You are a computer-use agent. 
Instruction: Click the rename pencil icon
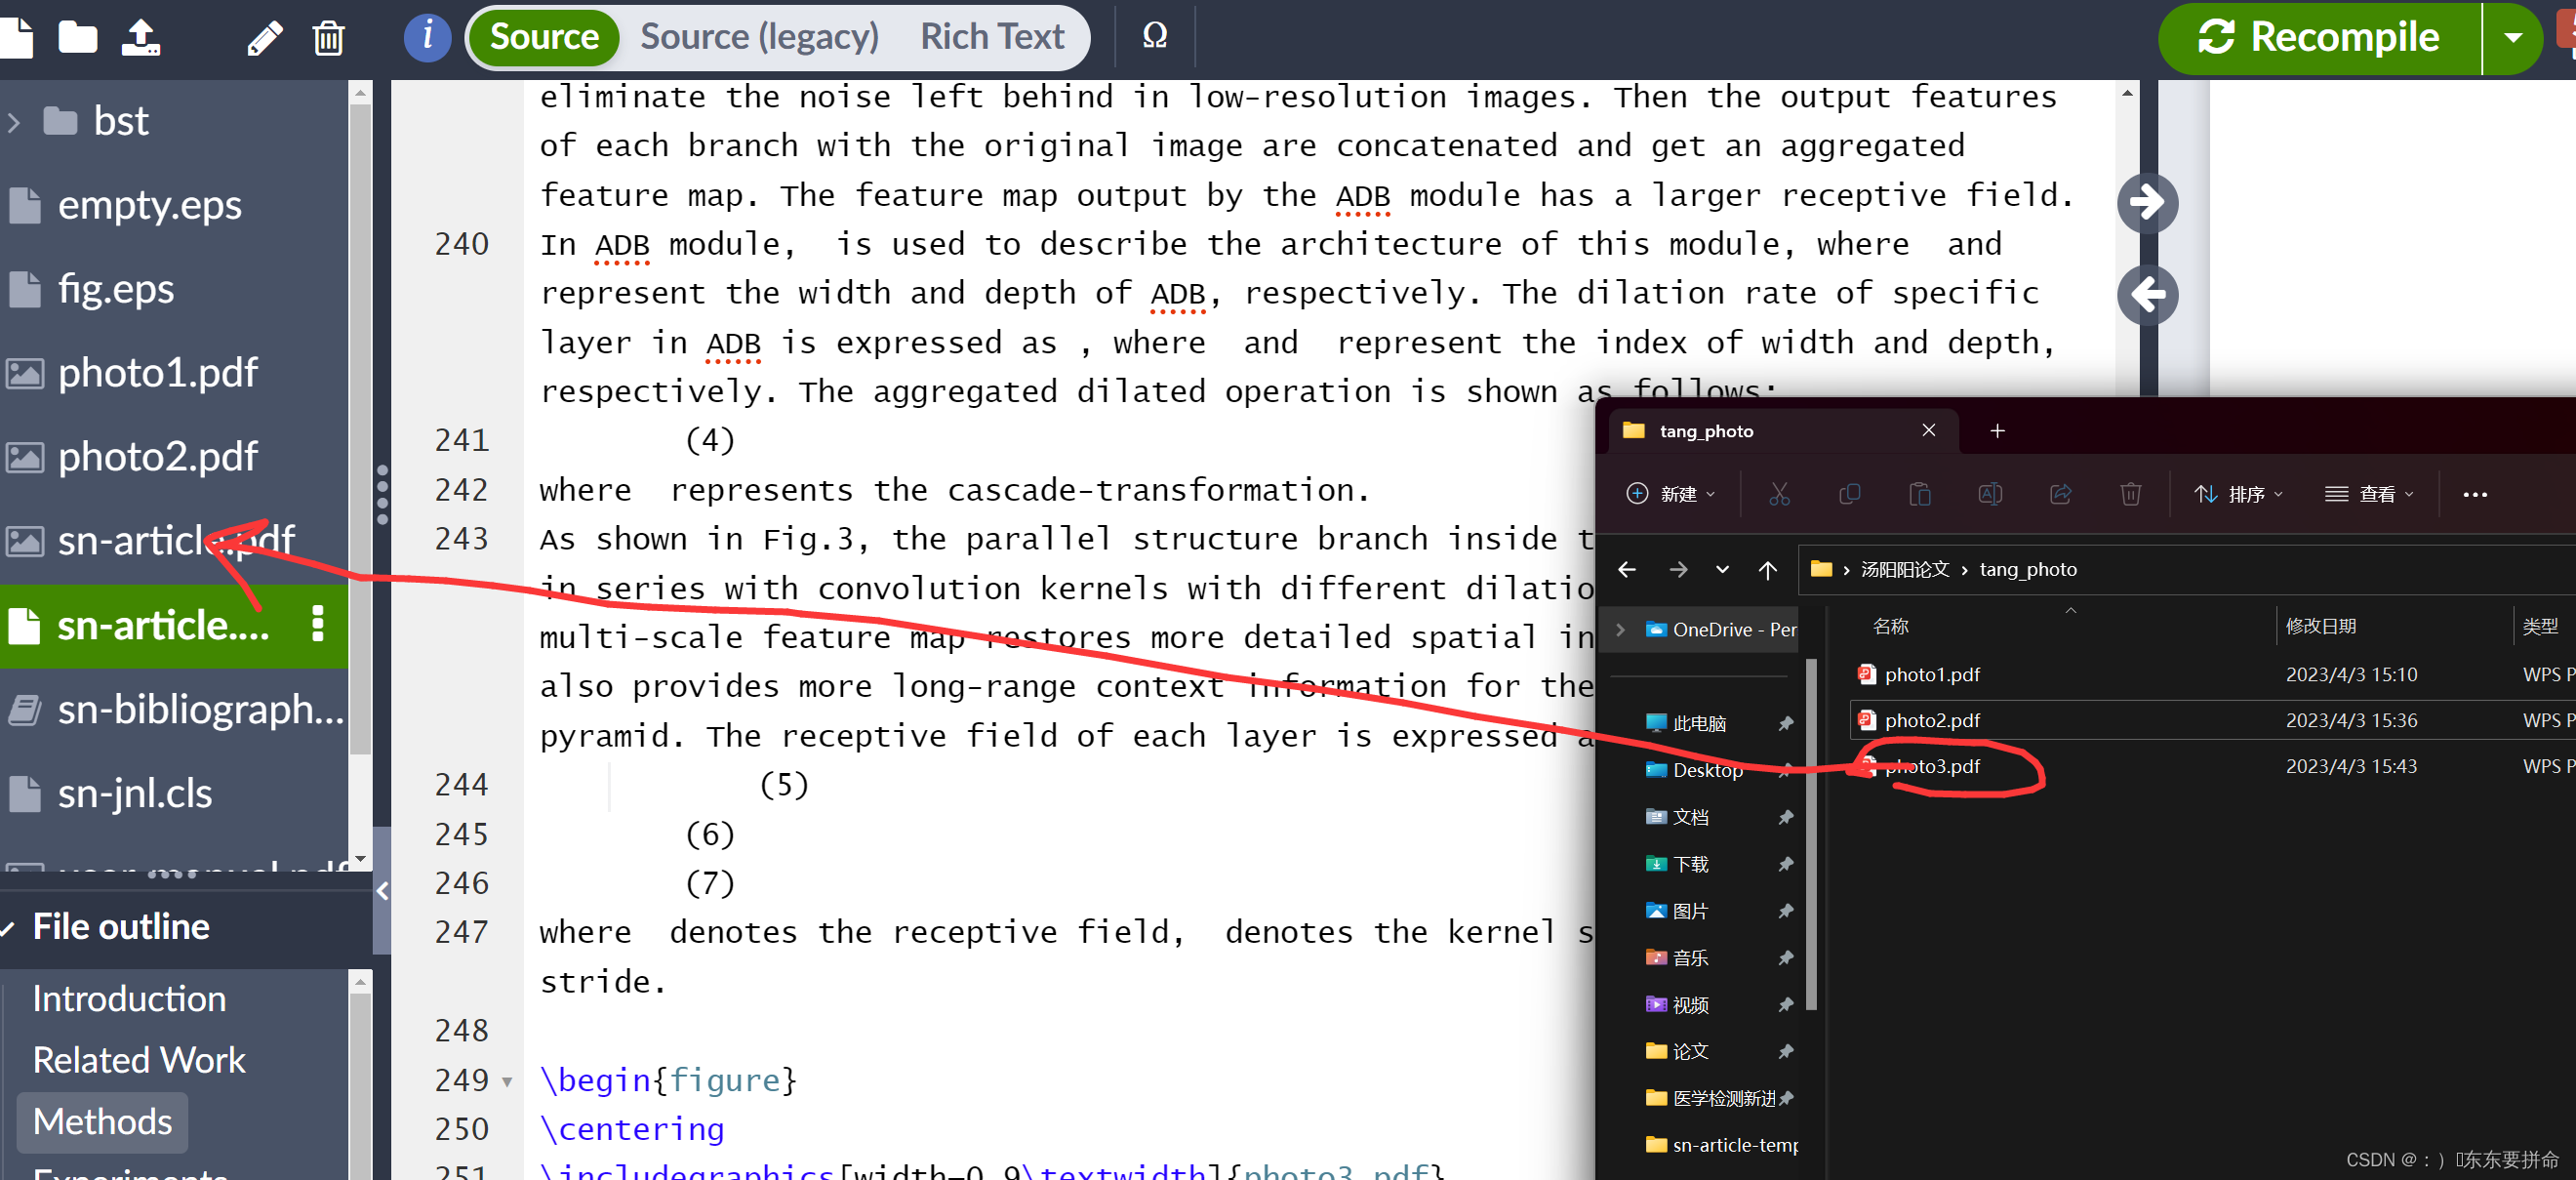(265, 38)
